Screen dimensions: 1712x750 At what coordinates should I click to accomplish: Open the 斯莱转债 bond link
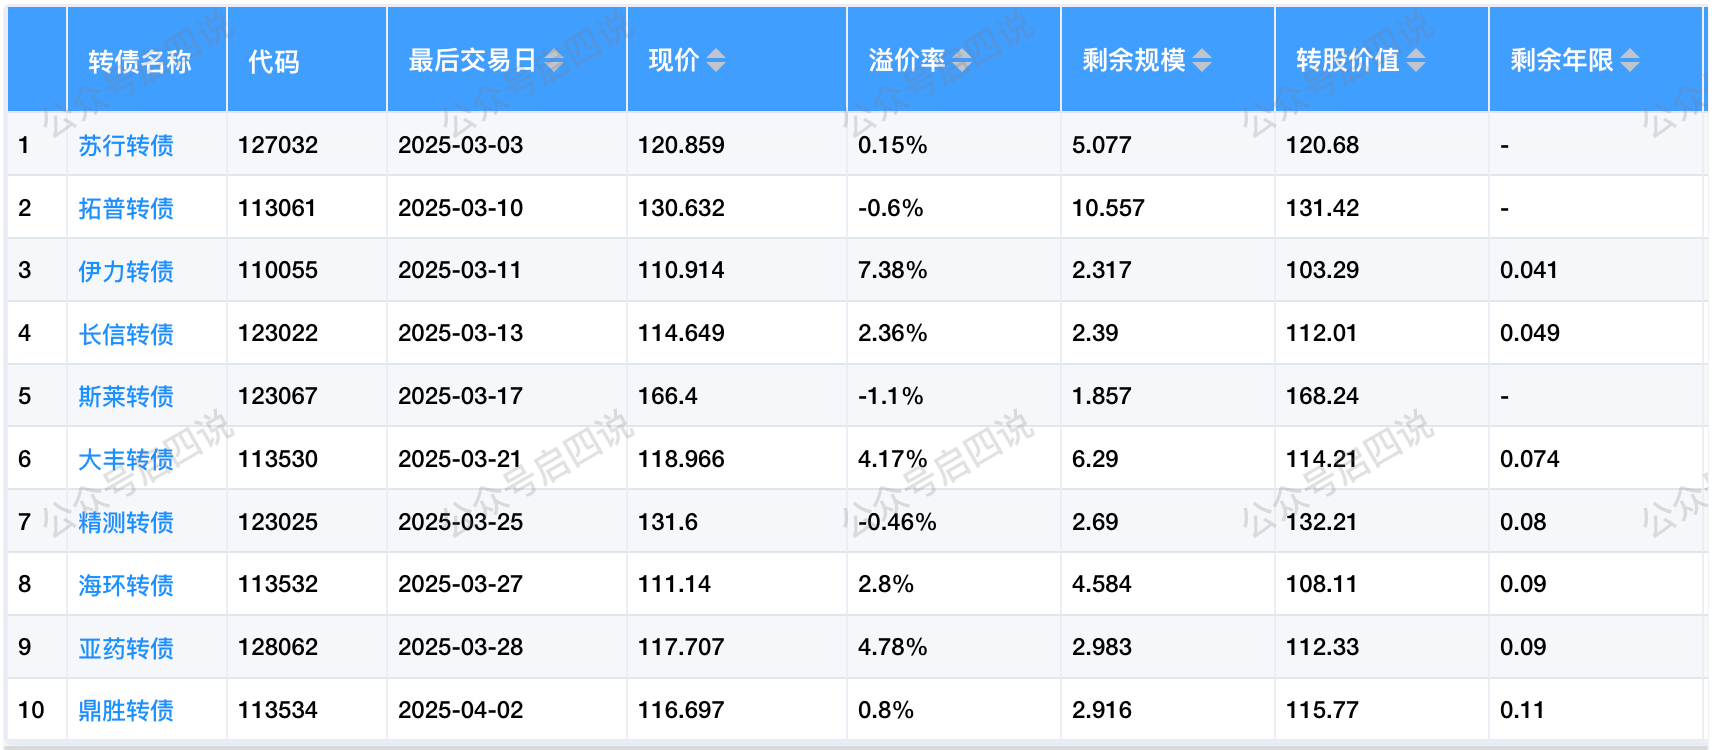click(x=126, y=397)
